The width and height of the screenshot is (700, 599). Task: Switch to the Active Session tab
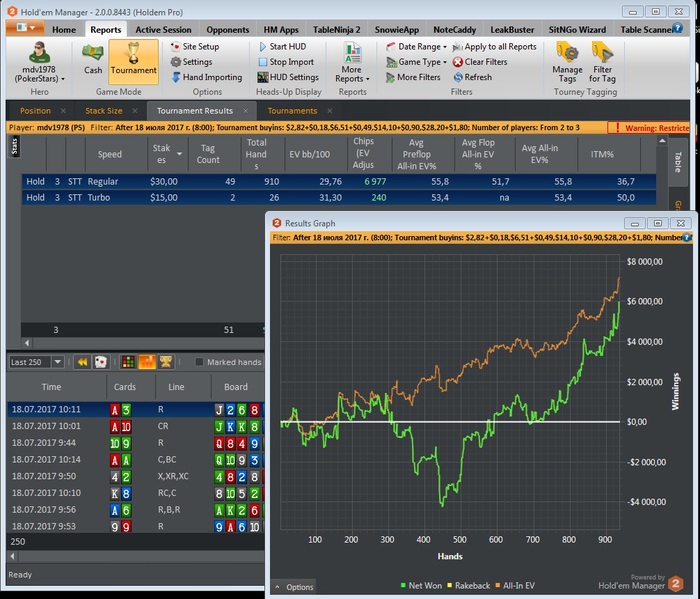(163, 30)
